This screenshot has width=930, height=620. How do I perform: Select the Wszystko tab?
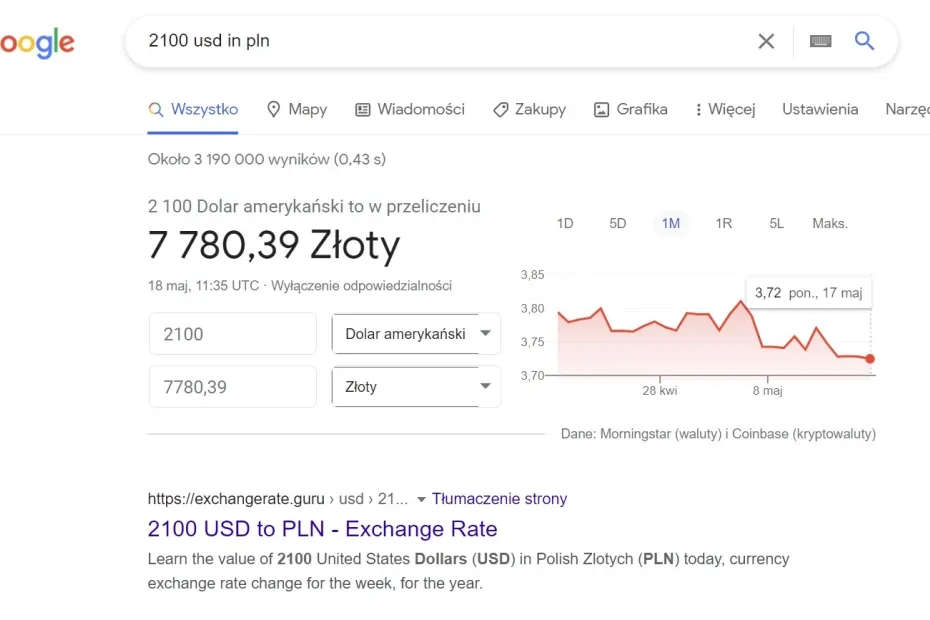[x=193, y=109]
